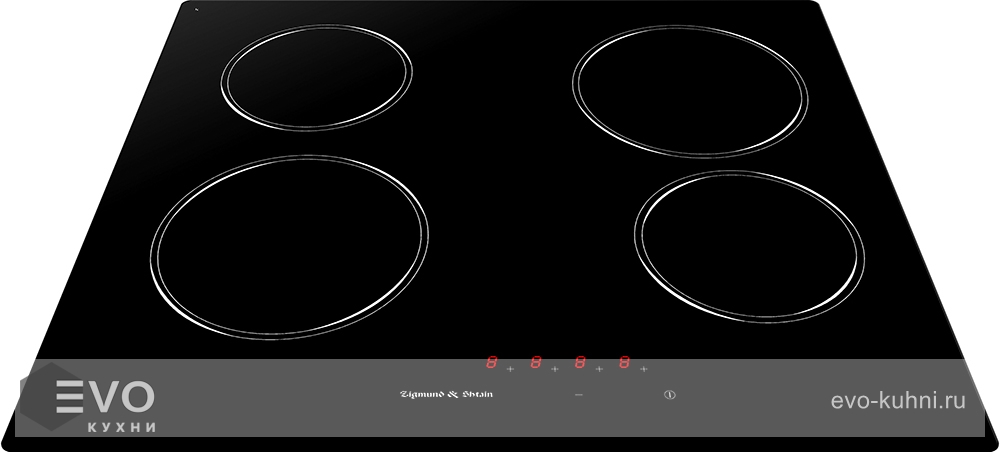This screenshot has height=452, width=1000.
Task: Select the rear right cooking zone ring
Action: [x=690, y=90]
